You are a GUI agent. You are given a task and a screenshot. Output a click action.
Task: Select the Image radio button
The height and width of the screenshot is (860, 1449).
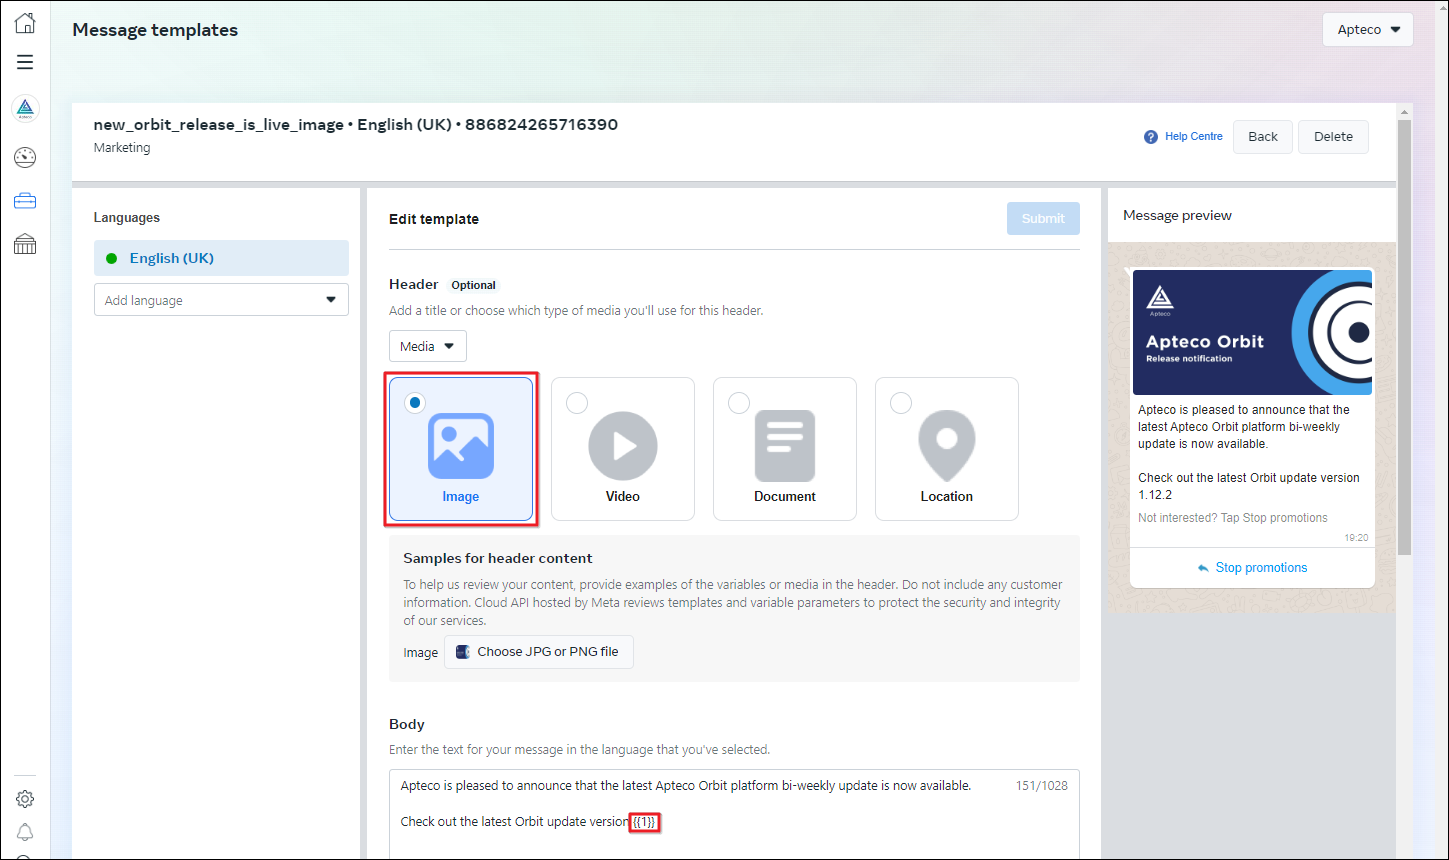[415, 402]
